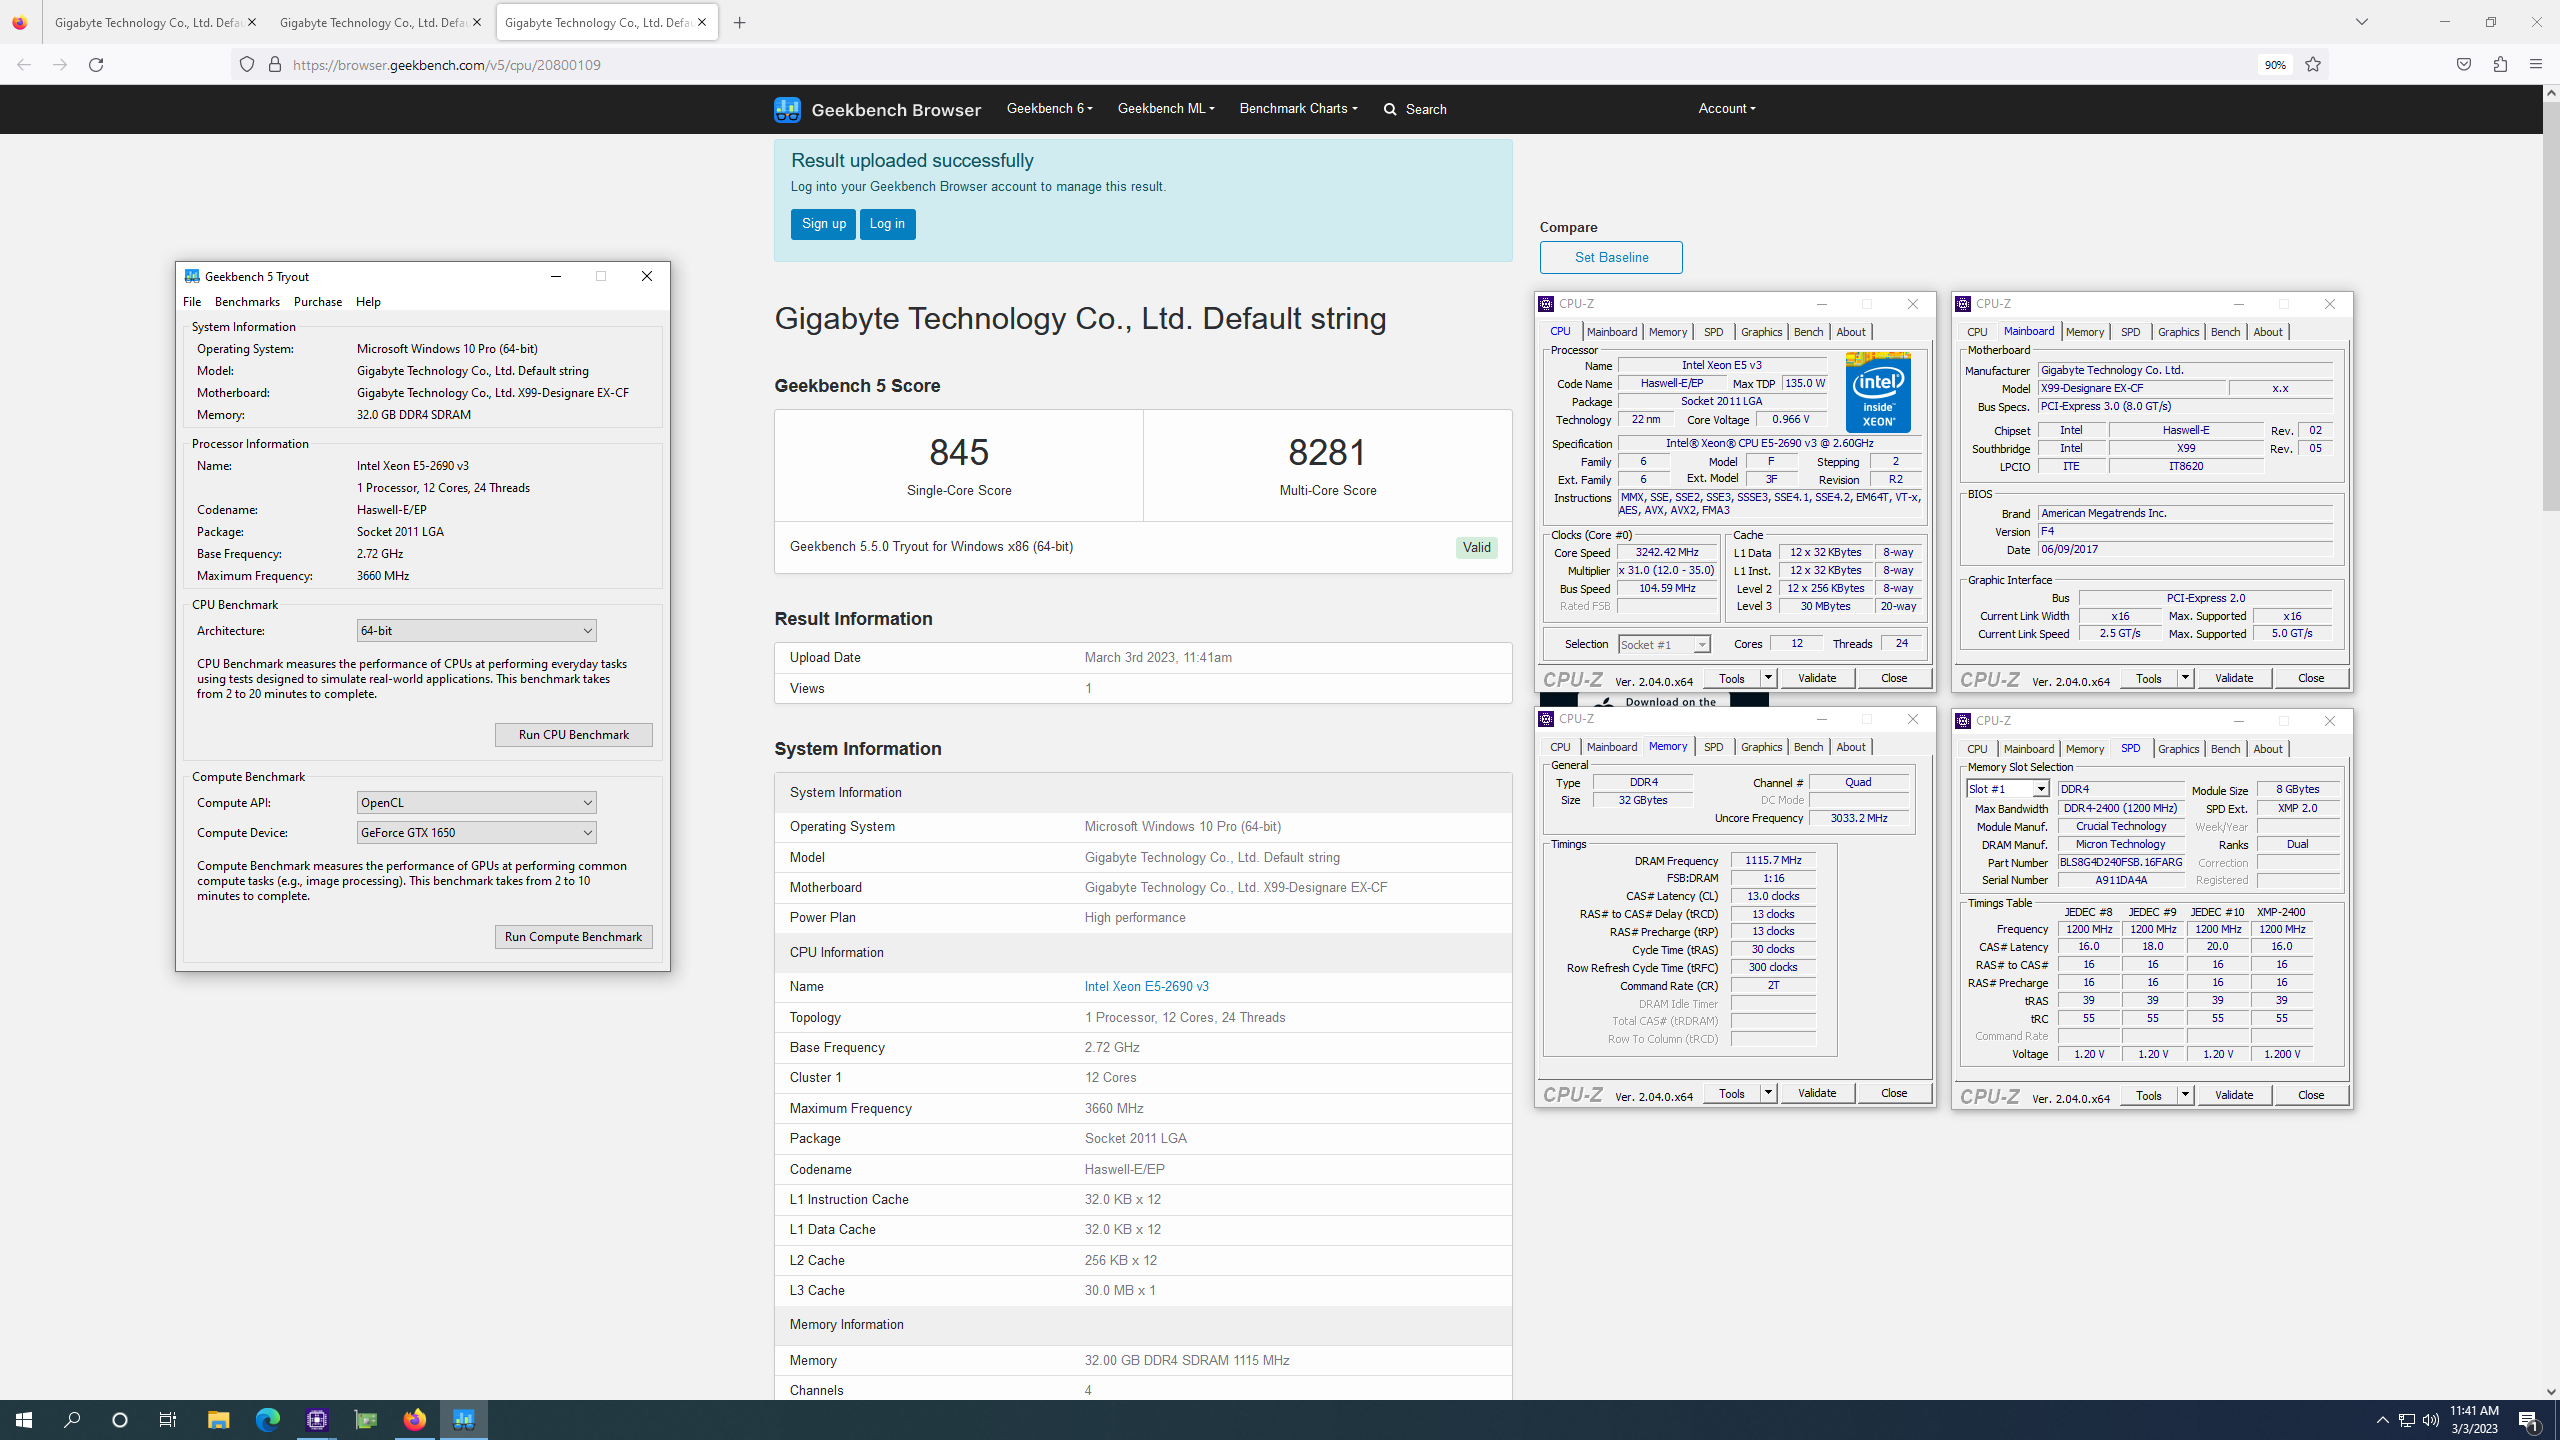Open the Socket #1 selection dropdown in CPU-Z
The image size is (2560, 1440).
point(1664,645)
